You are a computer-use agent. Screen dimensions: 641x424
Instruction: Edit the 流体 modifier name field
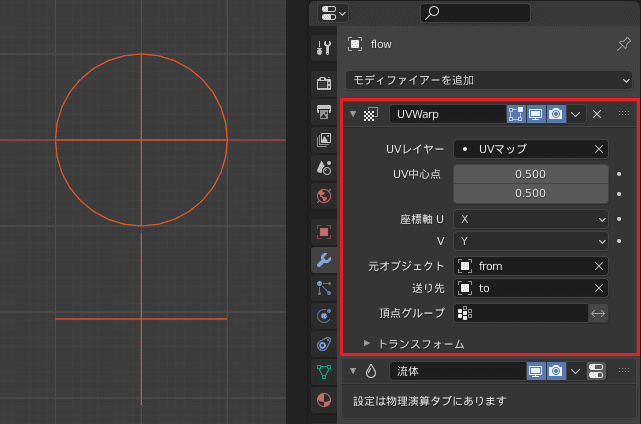coord(458,371)
